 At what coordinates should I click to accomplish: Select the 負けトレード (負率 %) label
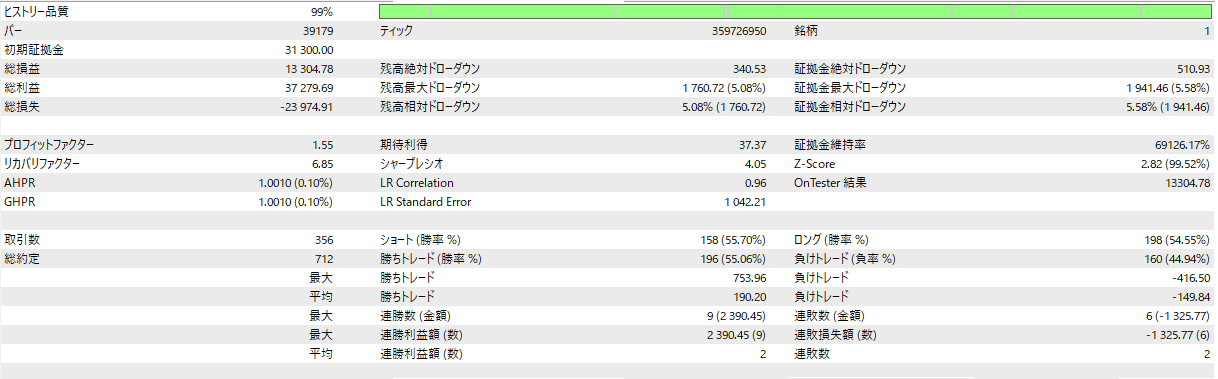point(845,259)
